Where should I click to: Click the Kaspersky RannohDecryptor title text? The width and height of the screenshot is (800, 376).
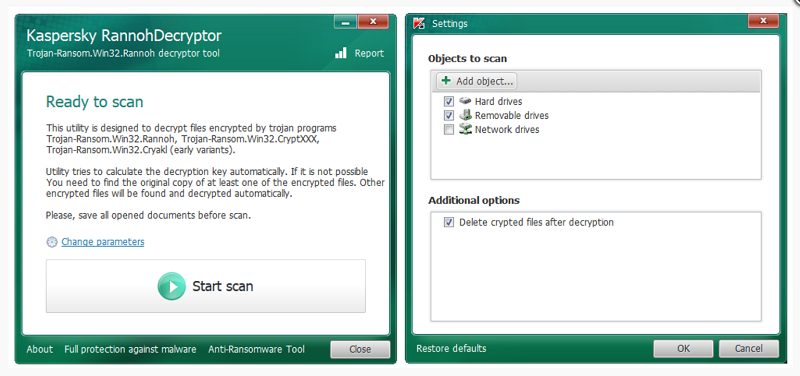point(124,36)
